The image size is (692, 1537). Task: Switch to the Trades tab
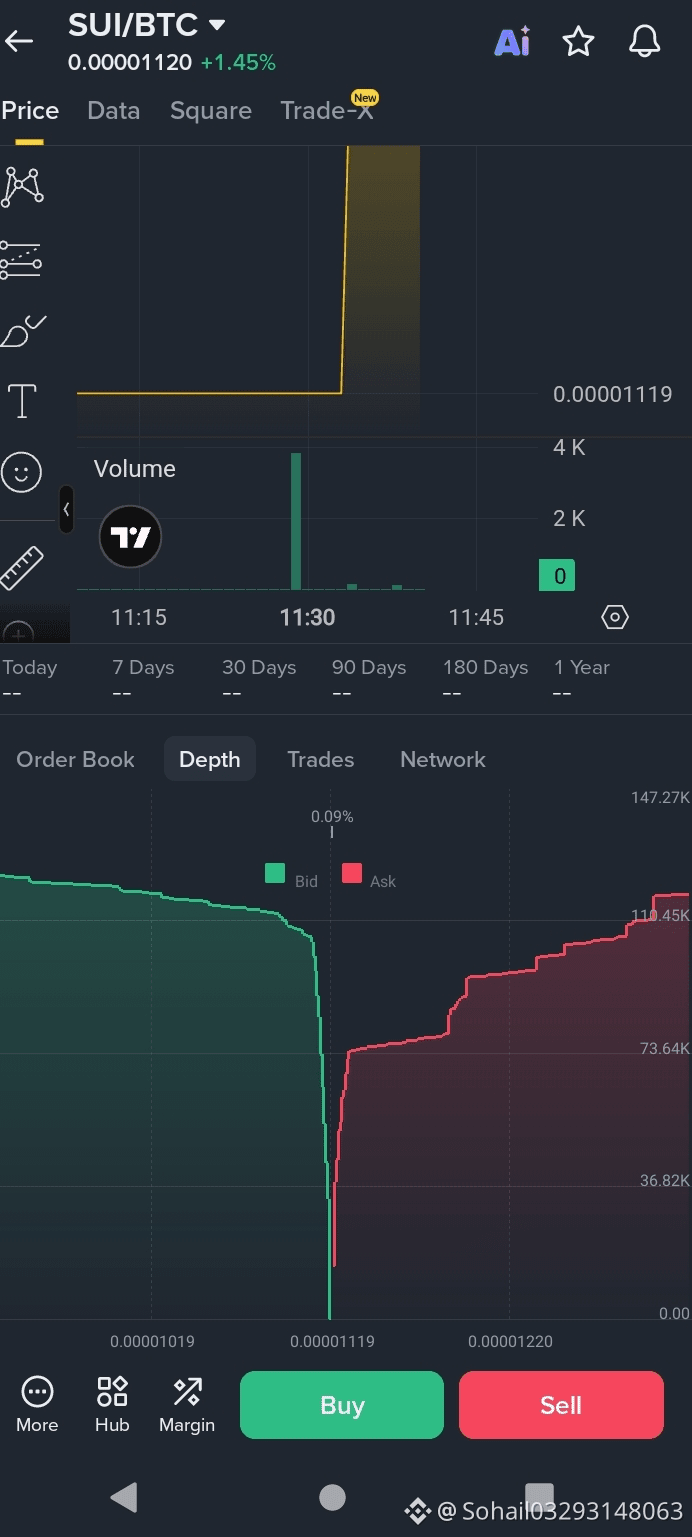(x=321, y=759)
